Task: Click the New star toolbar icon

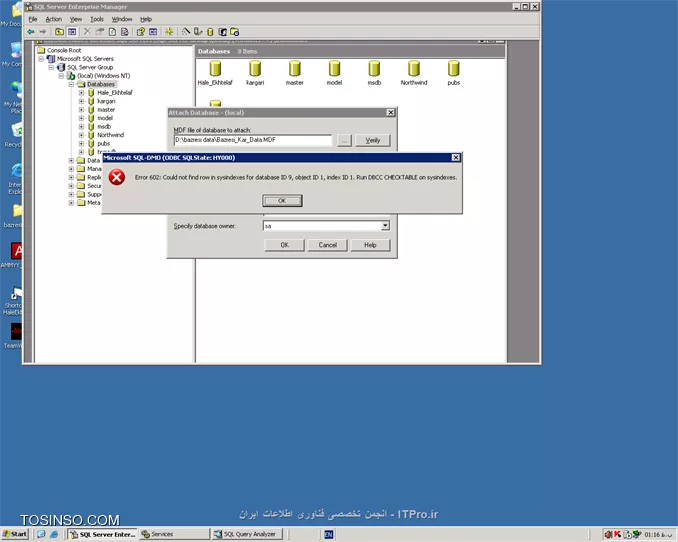Action: click(169, 32)
